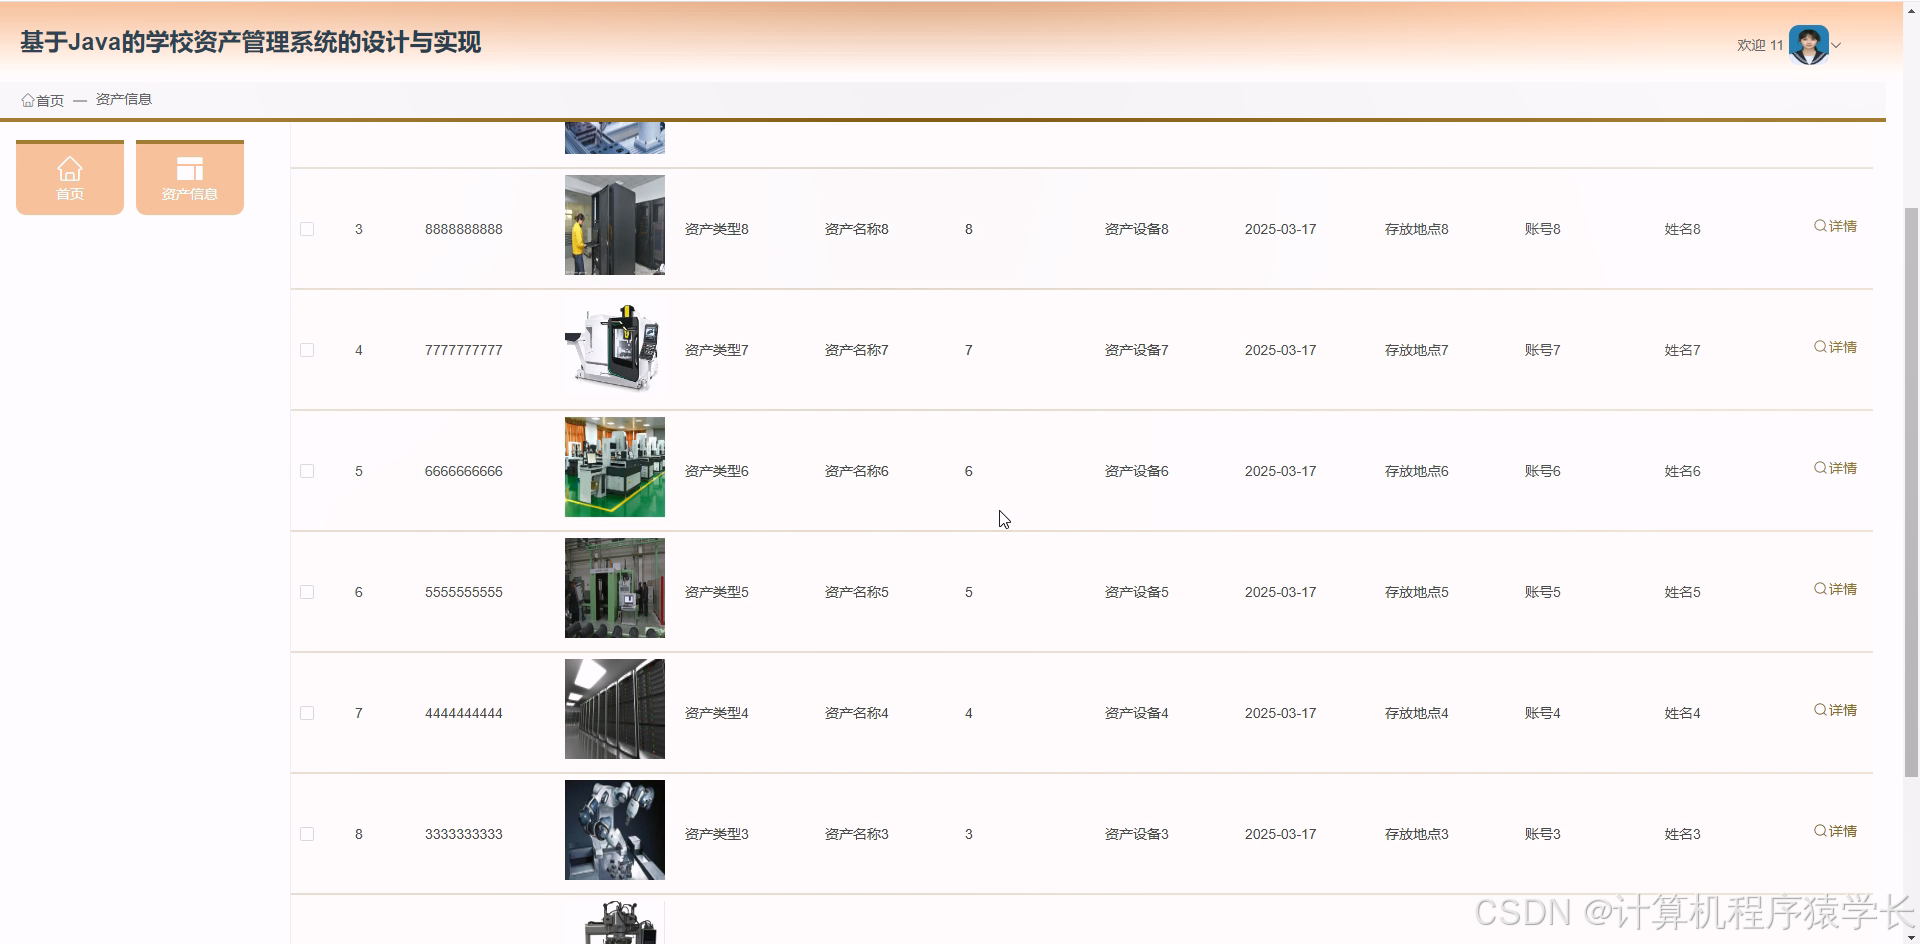The width and height of the screenshot is (1920, 944).
Task: Click asset number 6666666666
Action: (x=464, y=471)
